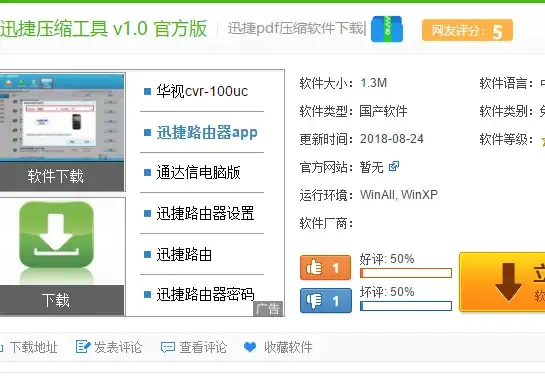This screenshot has width=545, height=376.
Task: Click the 暂无 official website text
Action: pyautogui.click(x=372, y=167)
